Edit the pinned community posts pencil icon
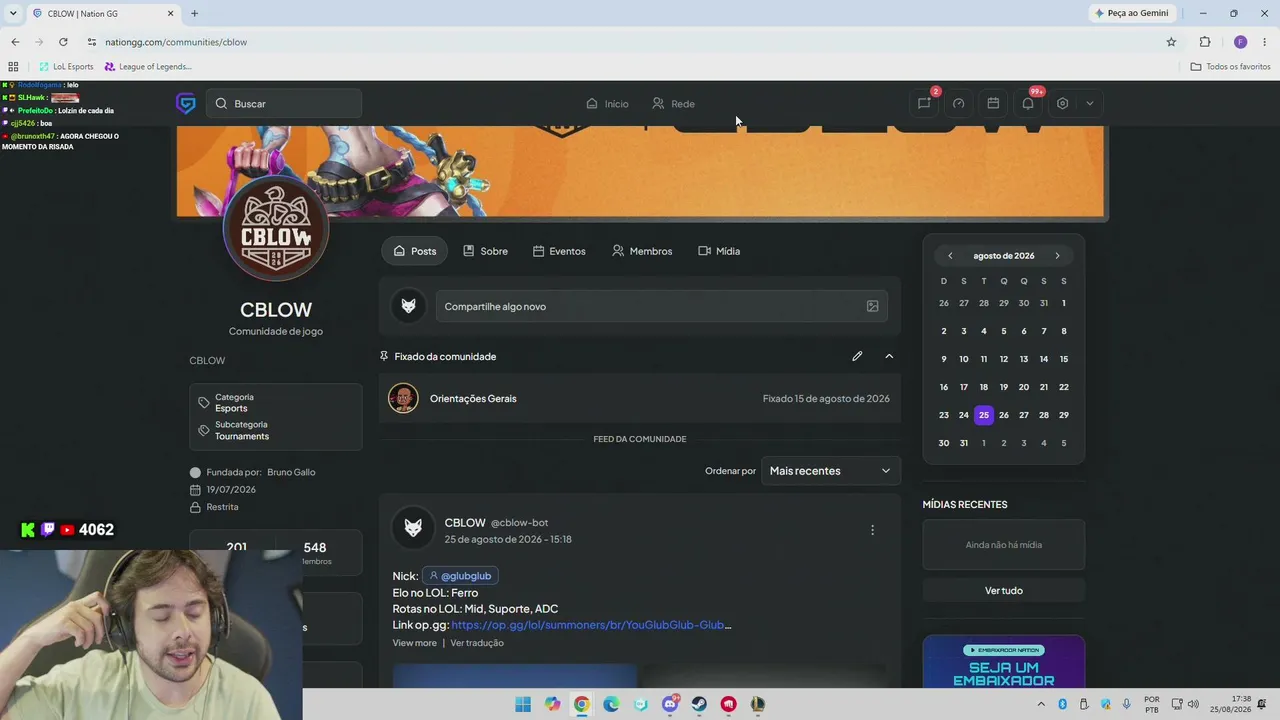The image size is (1280, 720). pos(857,356)
